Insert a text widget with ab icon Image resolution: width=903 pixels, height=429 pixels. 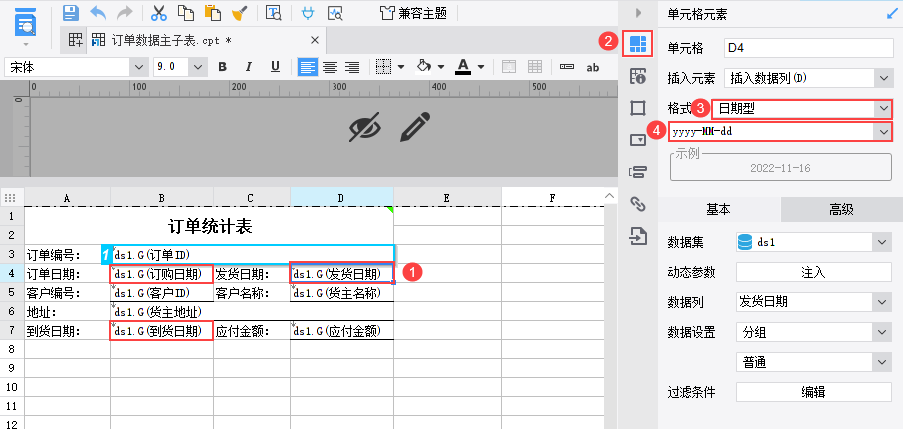point(593,67)
